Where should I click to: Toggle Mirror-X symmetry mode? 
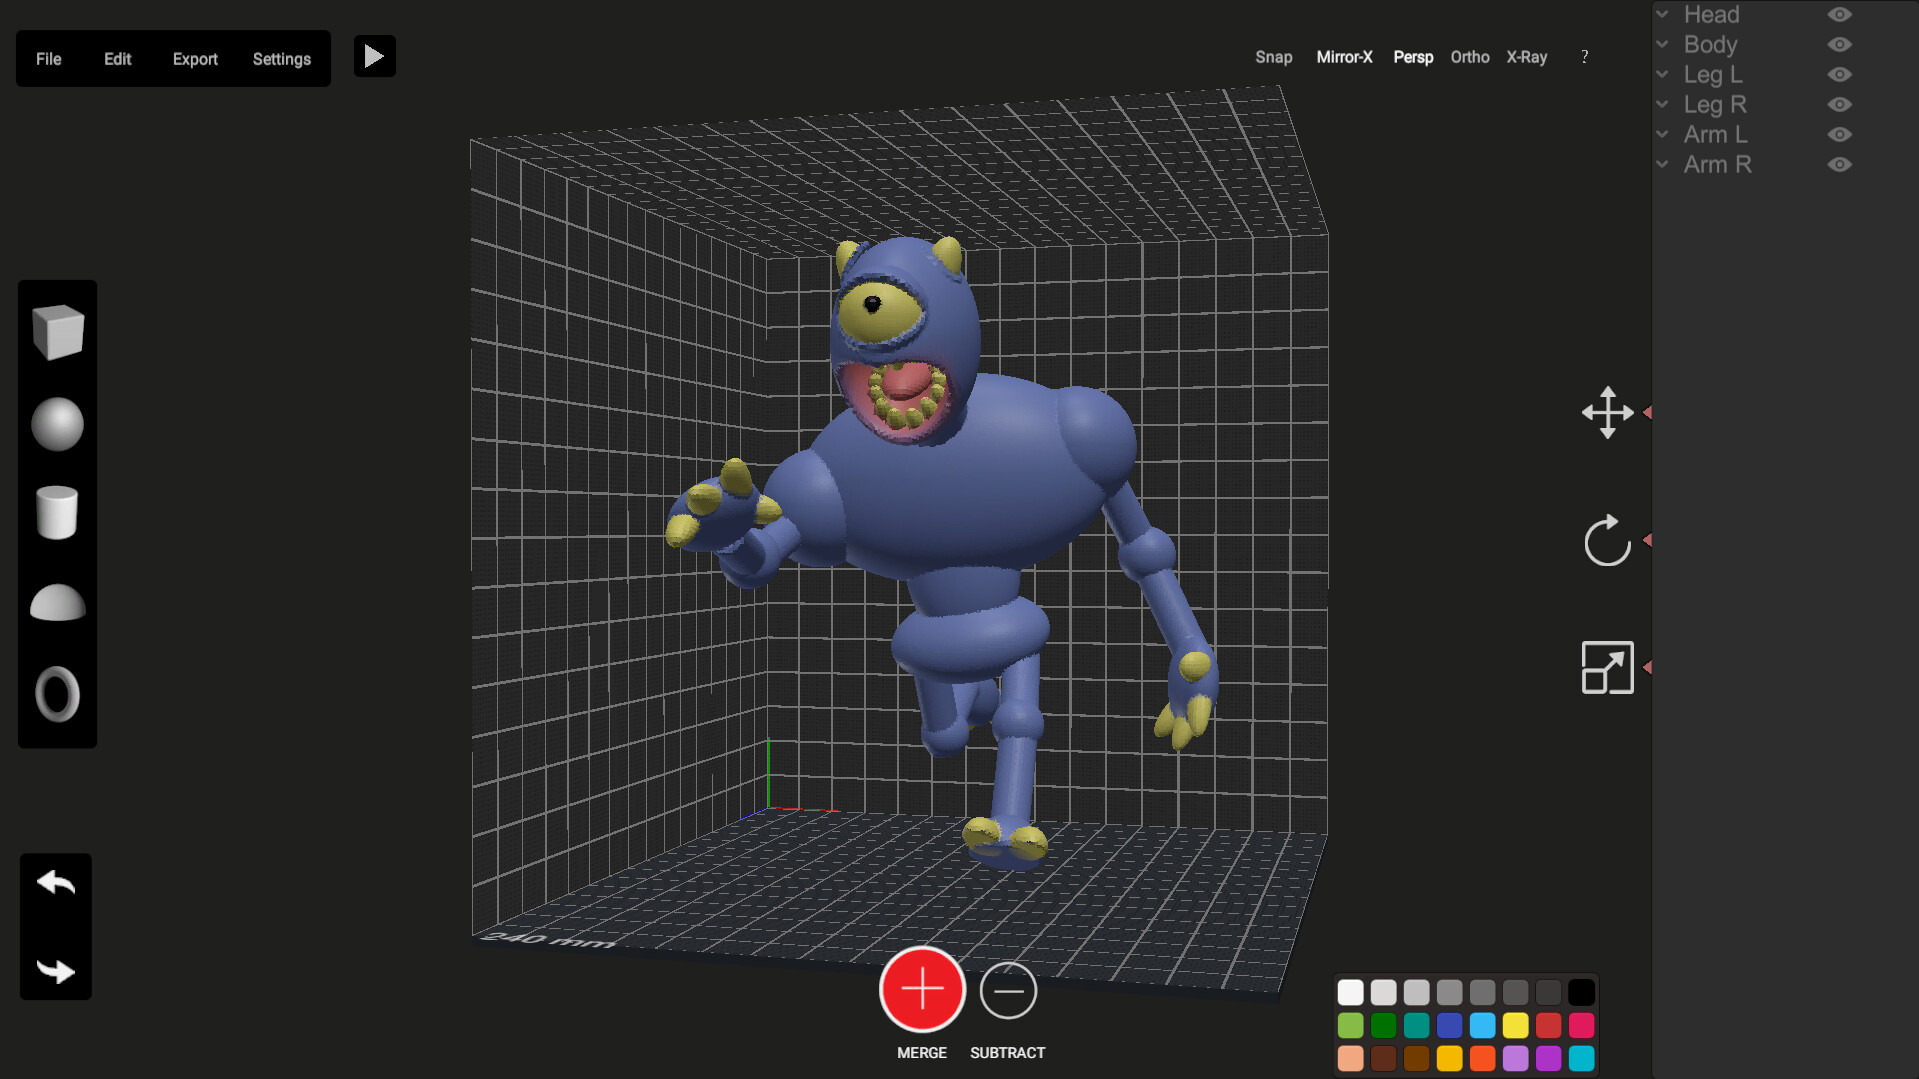click(1344, 57)
